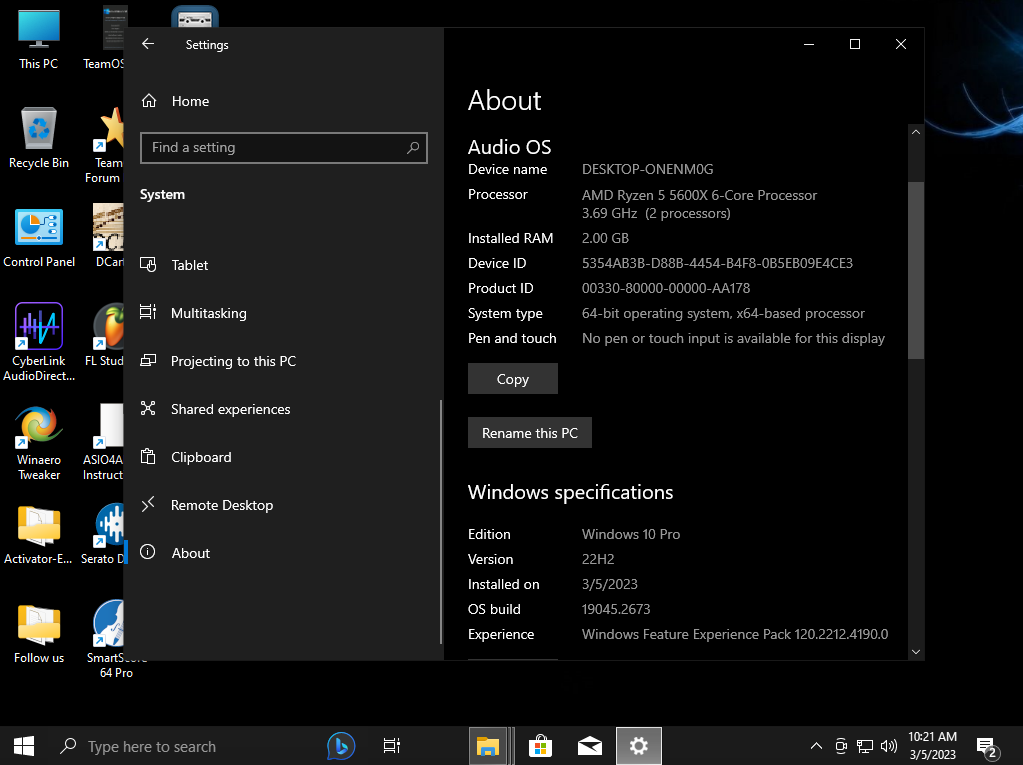Maximize the Settings window
This screenshot has width=1023, height=765.
855,44
